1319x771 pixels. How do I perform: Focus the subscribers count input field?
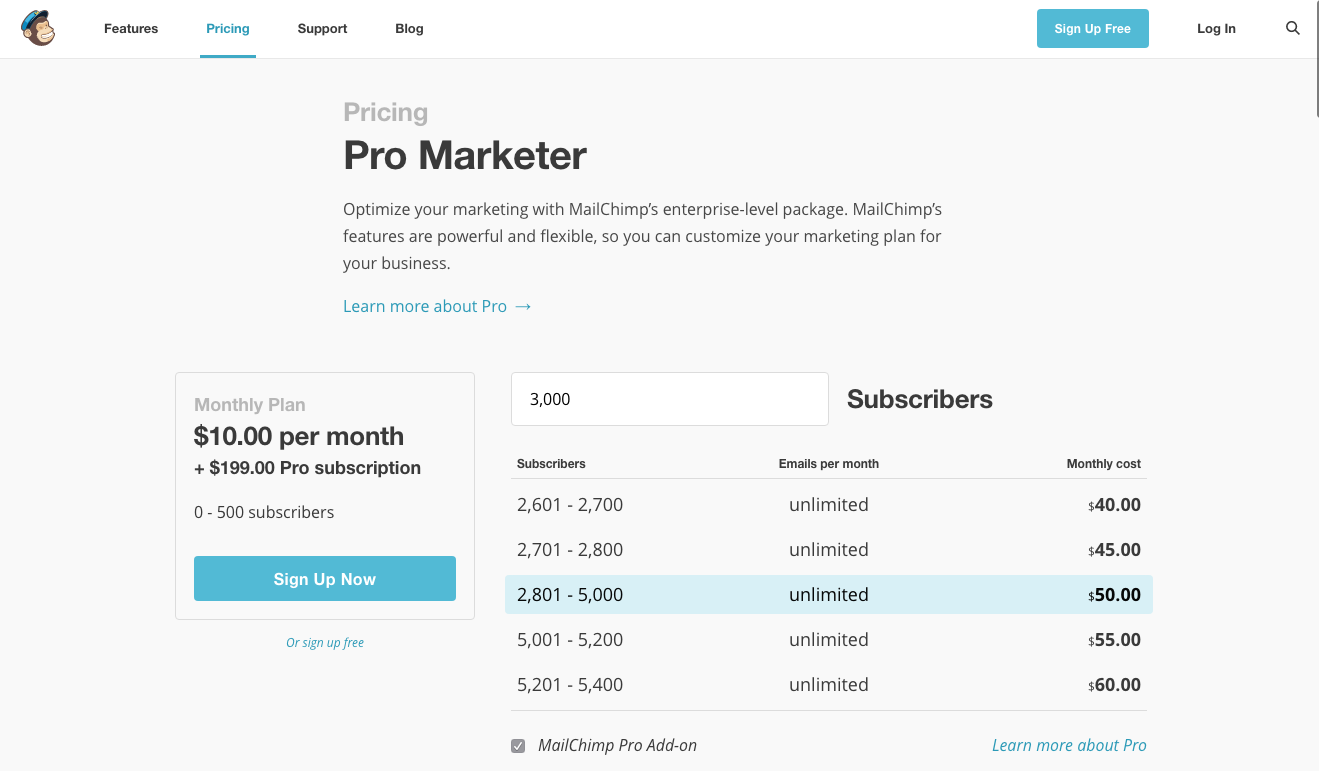[x=669, y=399]
